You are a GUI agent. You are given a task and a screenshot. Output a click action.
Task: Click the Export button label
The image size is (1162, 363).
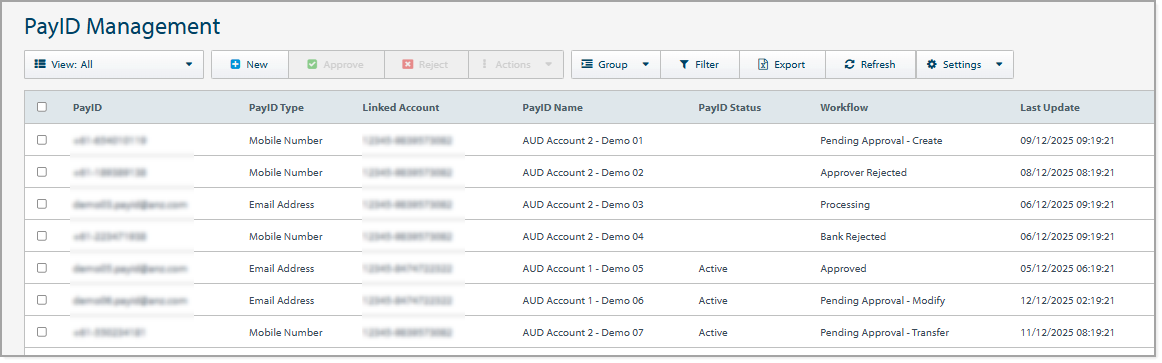click(x=790, y=64)
